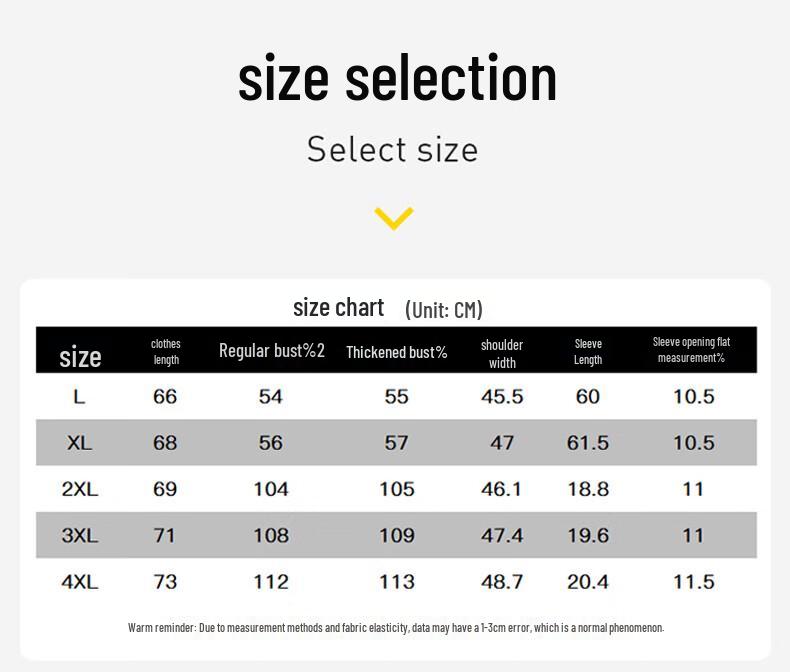Click the 61.5 sleeve length value
790x672 pixels.
[588, 443]
